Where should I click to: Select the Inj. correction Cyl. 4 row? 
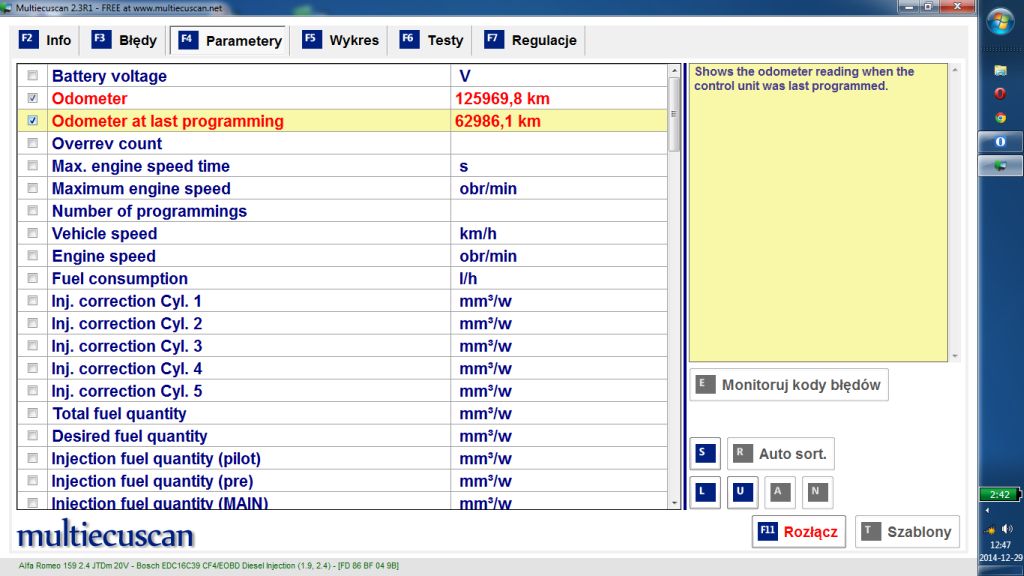(x=342, y=368)
